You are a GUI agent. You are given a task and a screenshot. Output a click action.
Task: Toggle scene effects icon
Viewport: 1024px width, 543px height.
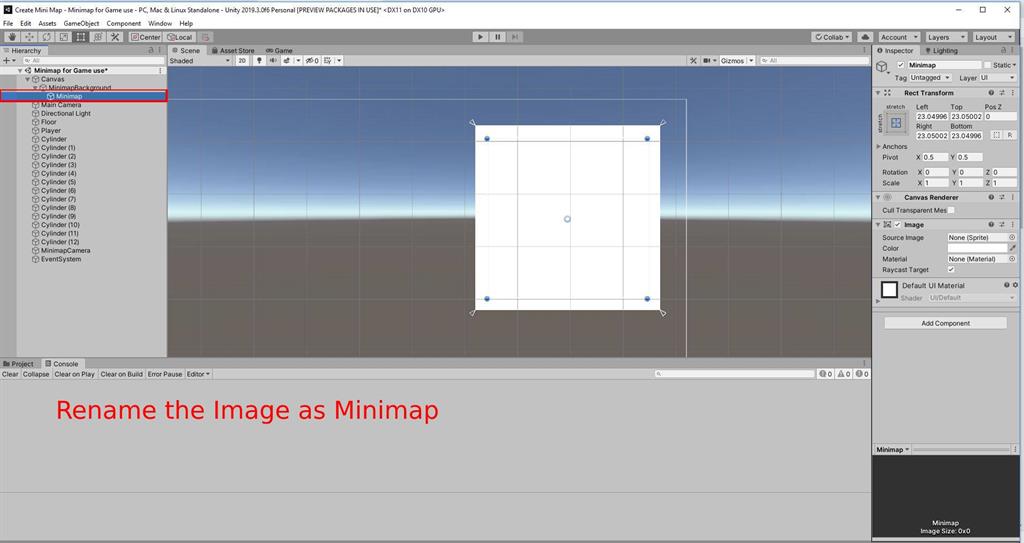(287, 60)
